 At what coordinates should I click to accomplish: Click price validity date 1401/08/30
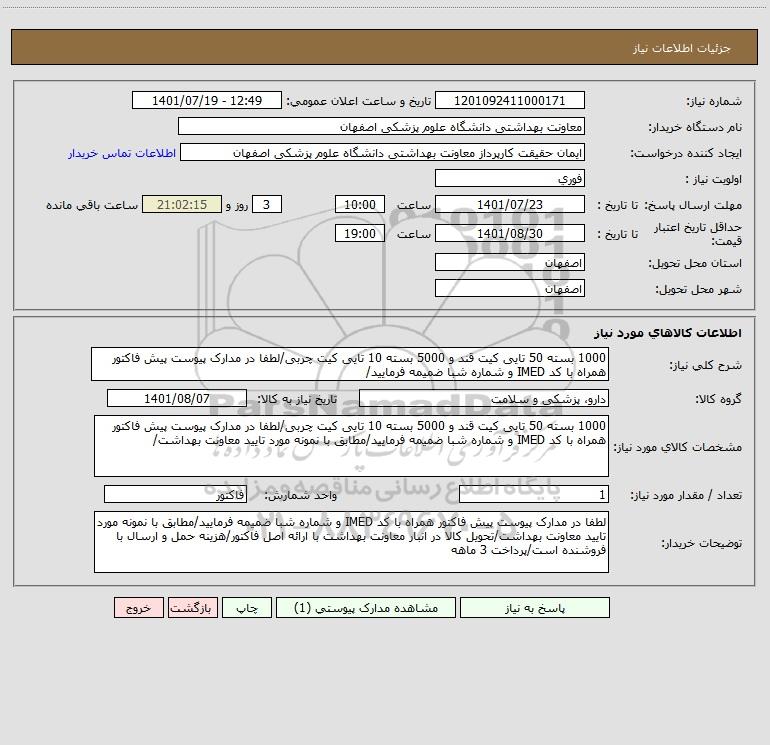tap(510, 233)
